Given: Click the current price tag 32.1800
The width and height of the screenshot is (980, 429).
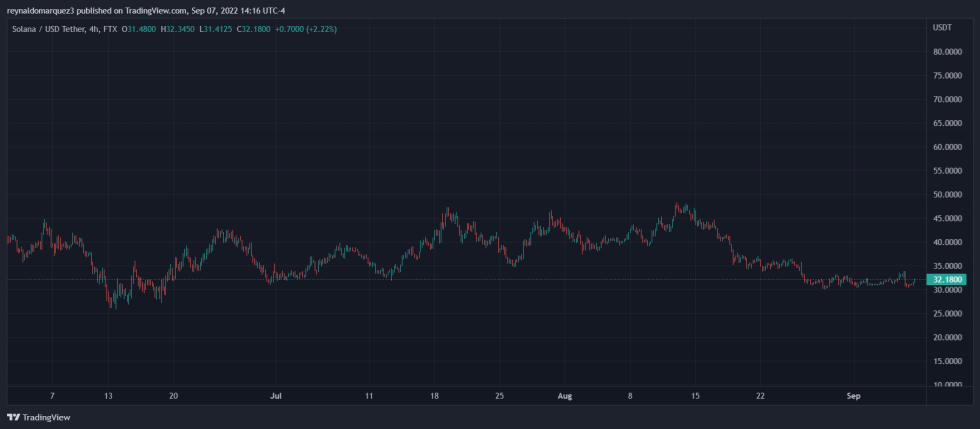Looking at the screenshot, I should coord(946,279).
